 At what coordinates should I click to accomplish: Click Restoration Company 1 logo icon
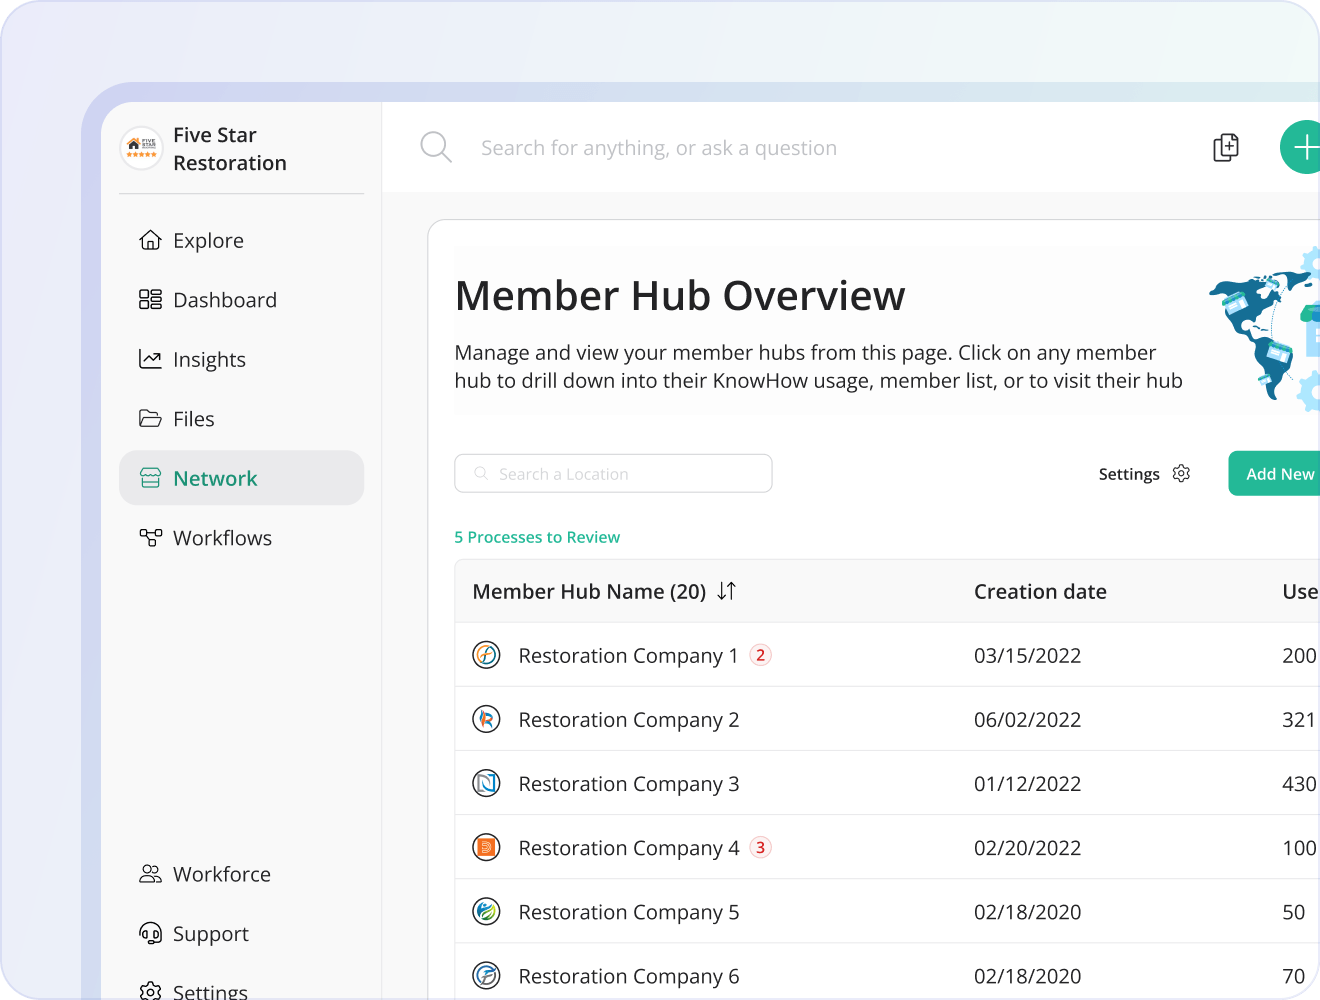click(x=486, y=656)
